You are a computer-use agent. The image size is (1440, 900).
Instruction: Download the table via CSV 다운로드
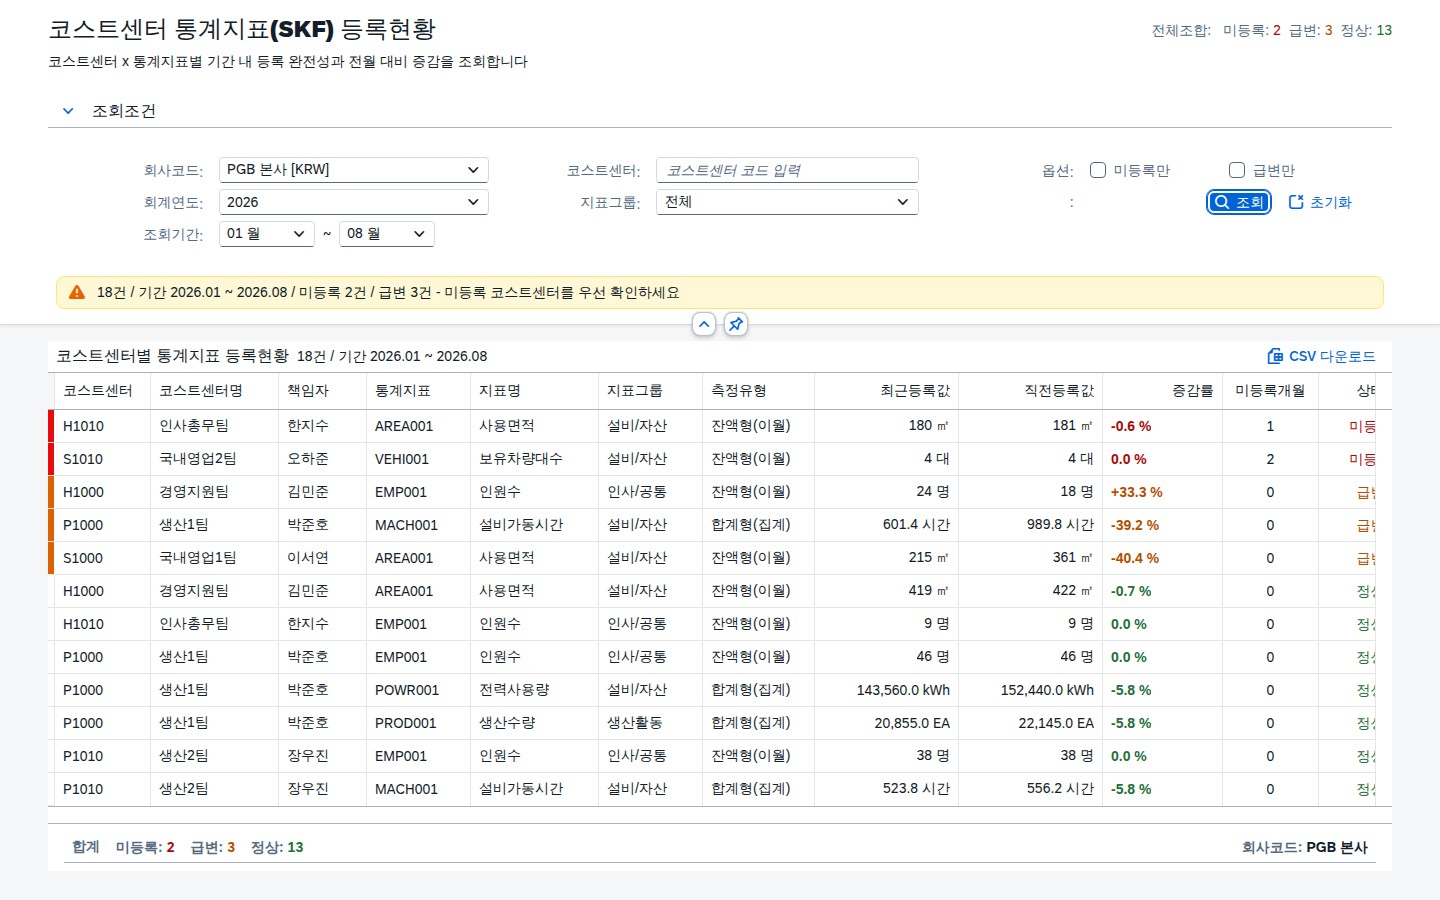tap(1322, 356)
